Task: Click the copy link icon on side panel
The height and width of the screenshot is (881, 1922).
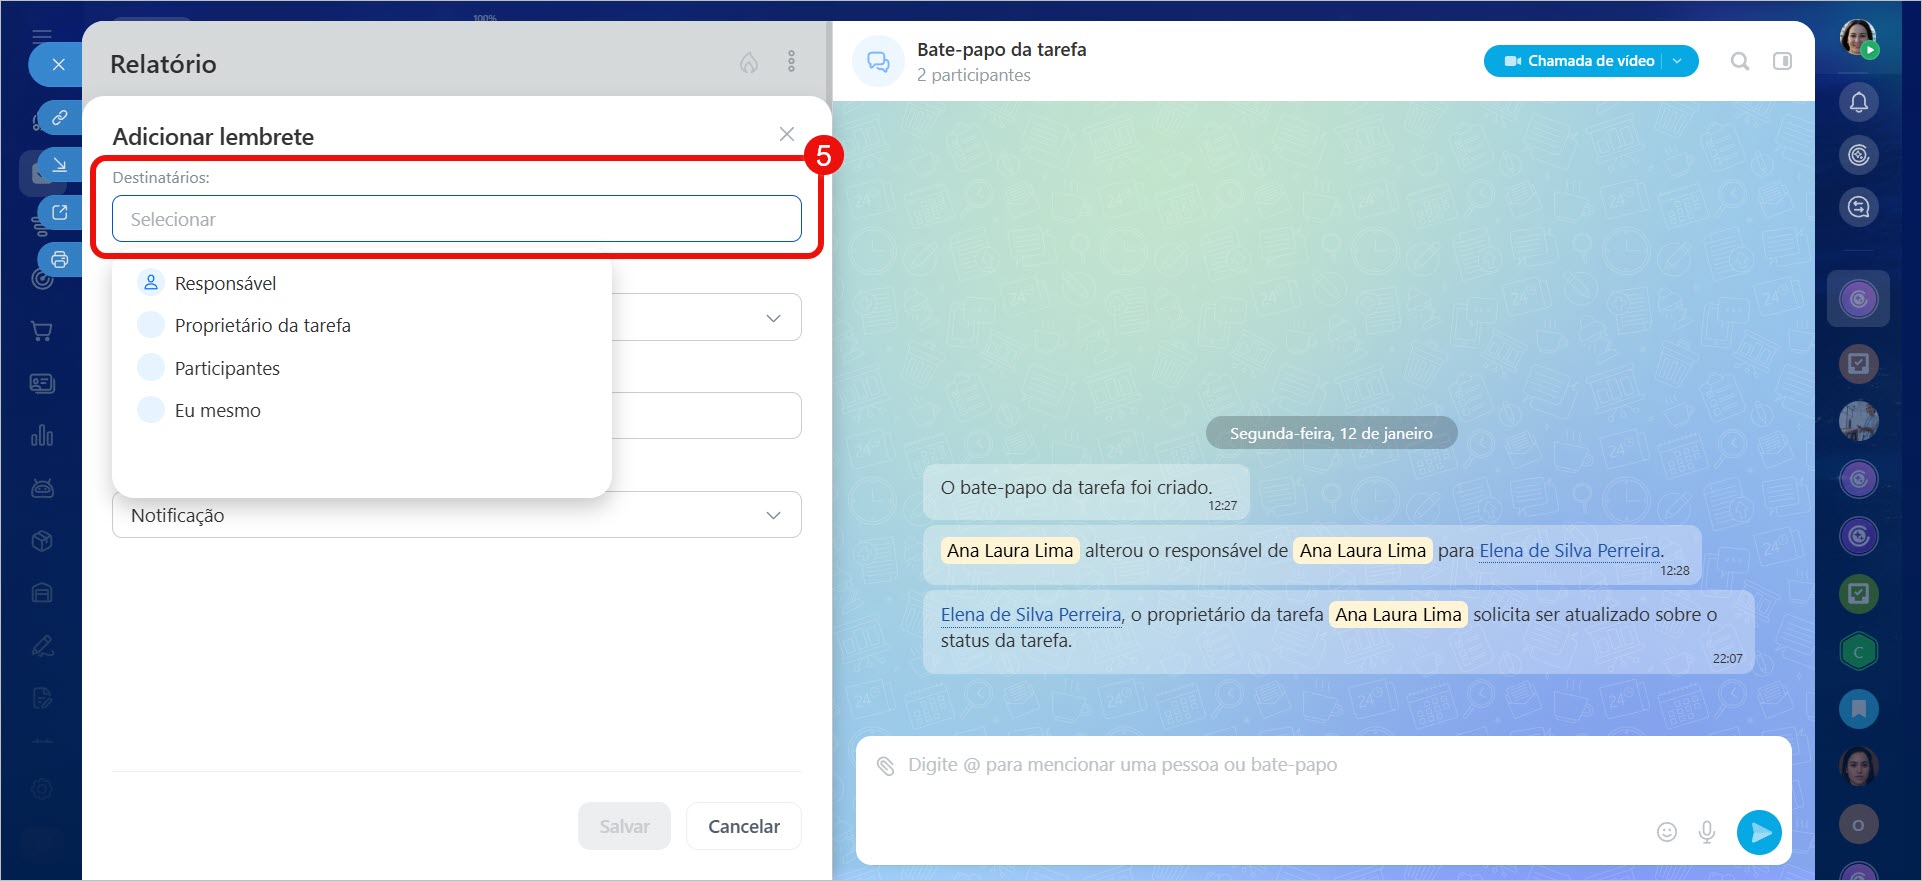Action: point(60,118)
